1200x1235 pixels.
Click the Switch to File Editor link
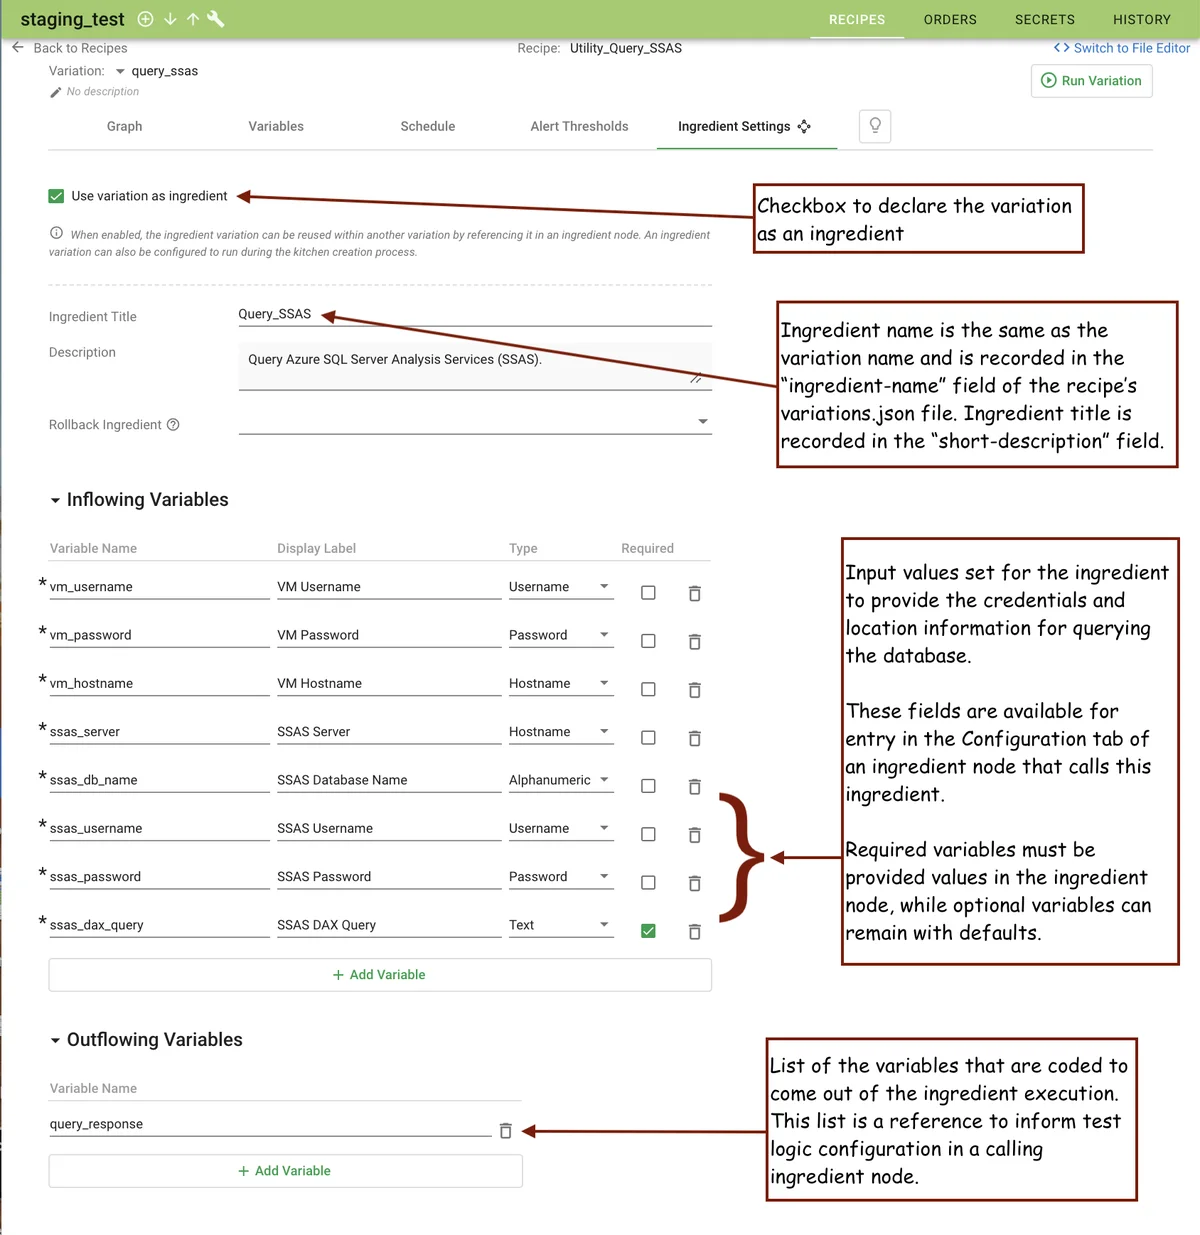(1122, 48)
